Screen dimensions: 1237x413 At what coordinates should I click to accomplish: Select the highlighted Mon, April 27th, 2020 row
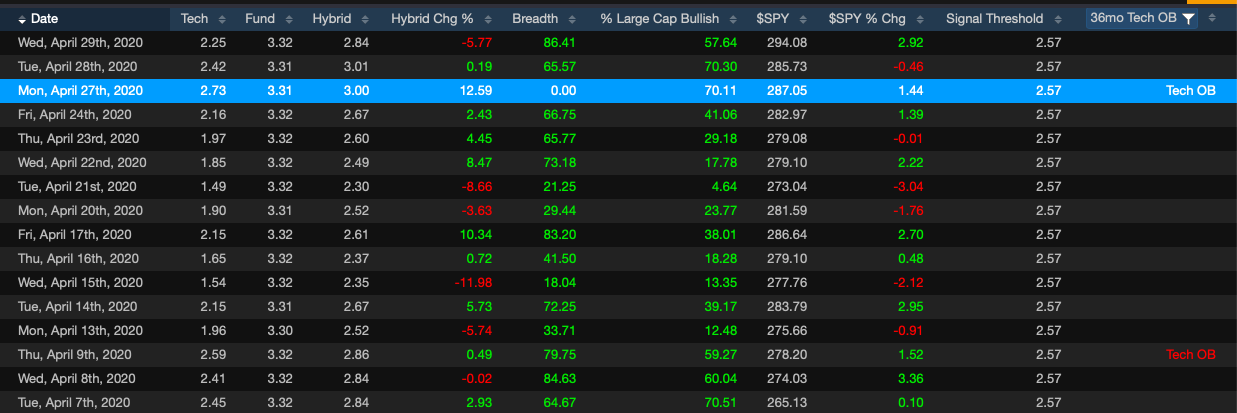point(618,91)
